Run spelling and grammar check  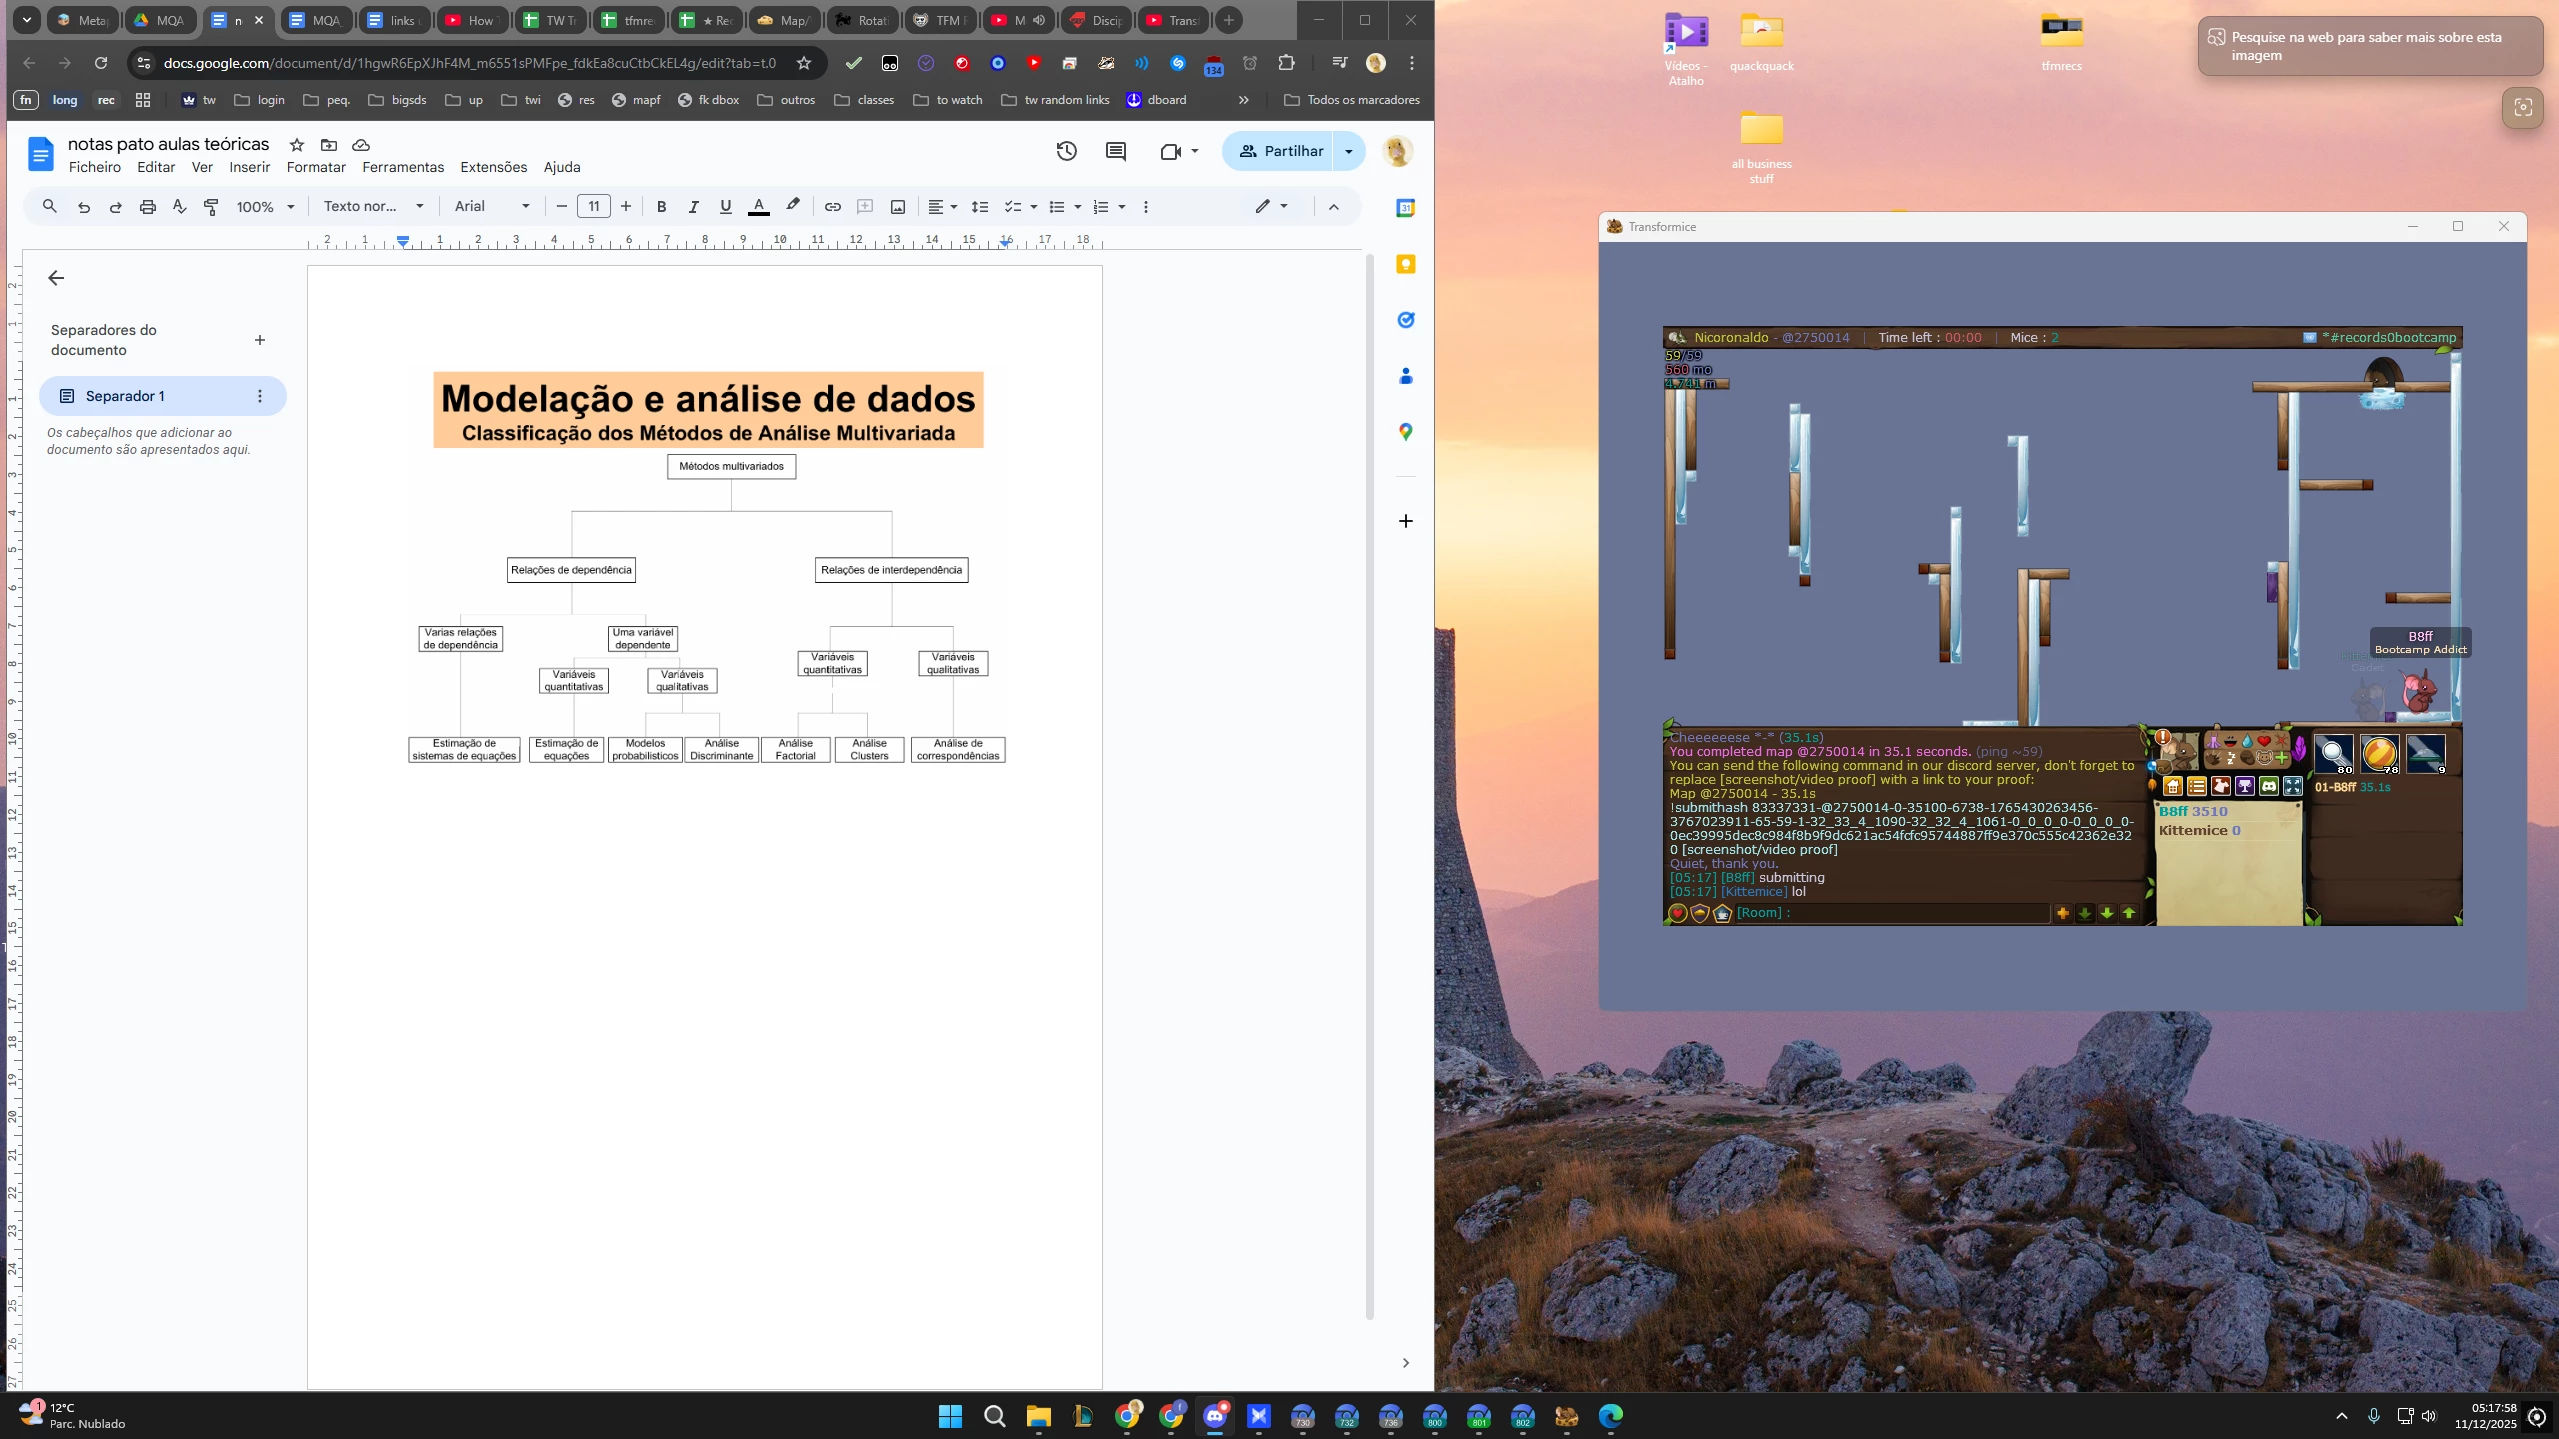coord(180,207)
